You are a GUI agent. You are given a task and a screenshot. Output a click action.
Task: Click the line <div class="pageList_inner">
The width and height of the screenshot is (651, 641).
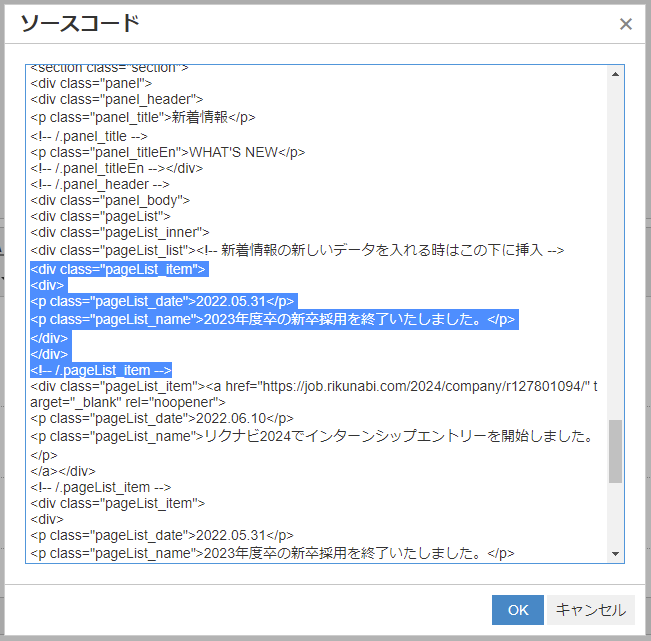(120, 232)
